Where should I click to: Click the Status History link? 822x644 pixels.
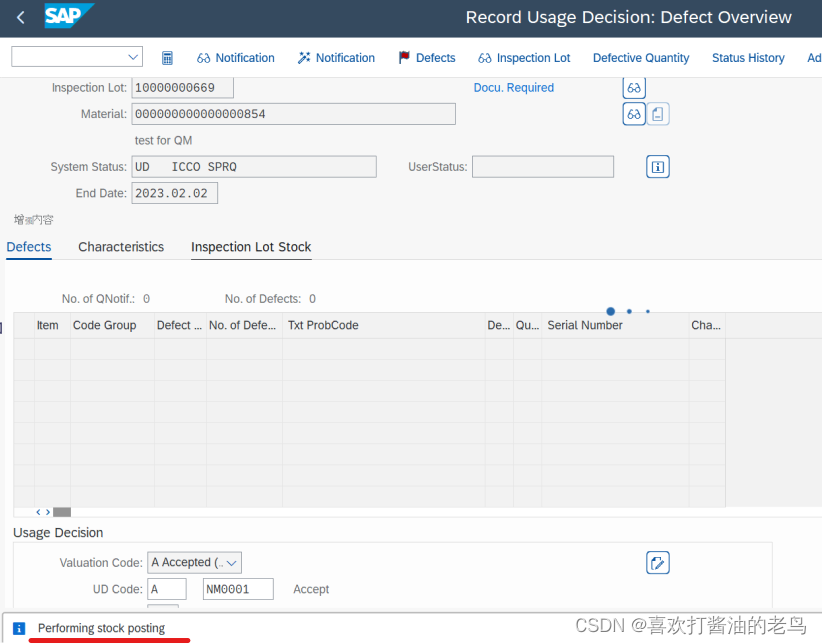click(748, 57)
